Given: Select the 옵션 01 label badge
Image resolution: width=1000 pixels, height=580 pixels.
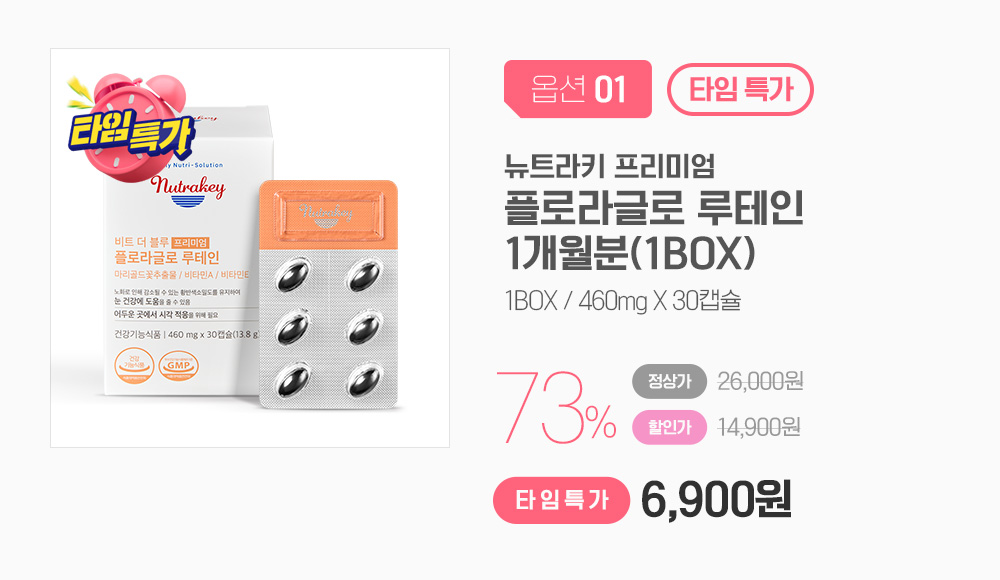Looking at the screenshot, I should point(578,89).
